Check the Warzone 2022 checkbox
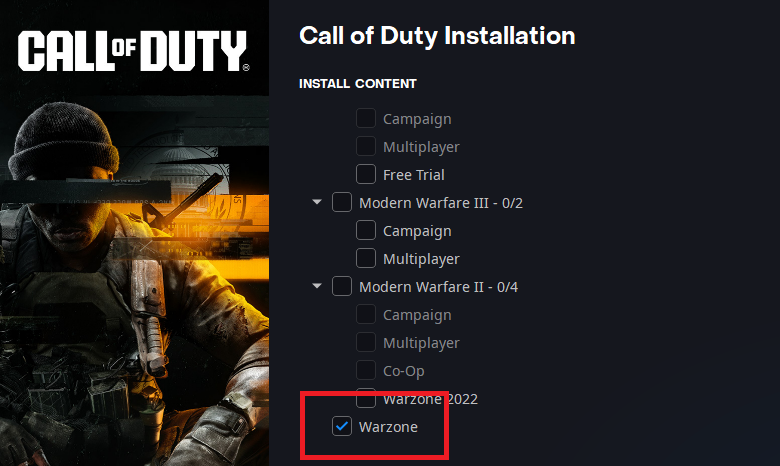780x466 pixels. (x=366, y=398)
